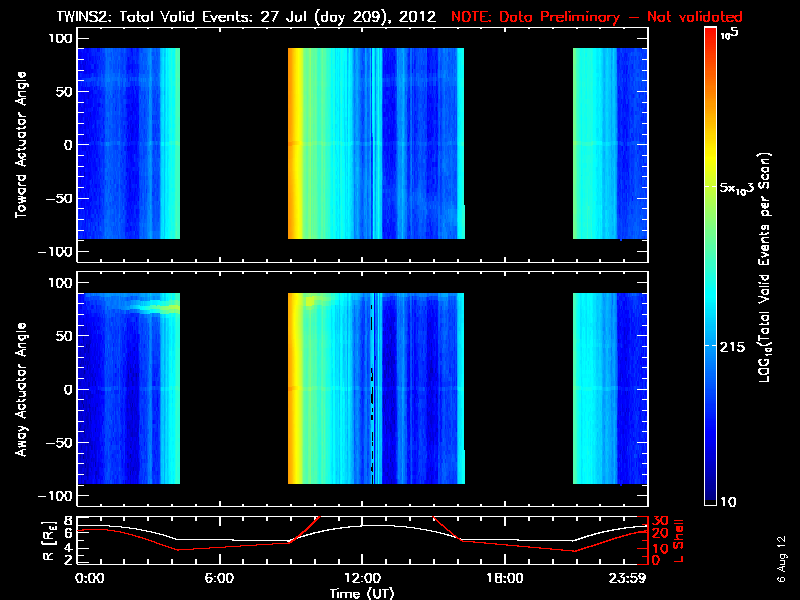Click the R [RE] axis label
The width and height of the screenshot is (800, 600).
pos(49,541)
